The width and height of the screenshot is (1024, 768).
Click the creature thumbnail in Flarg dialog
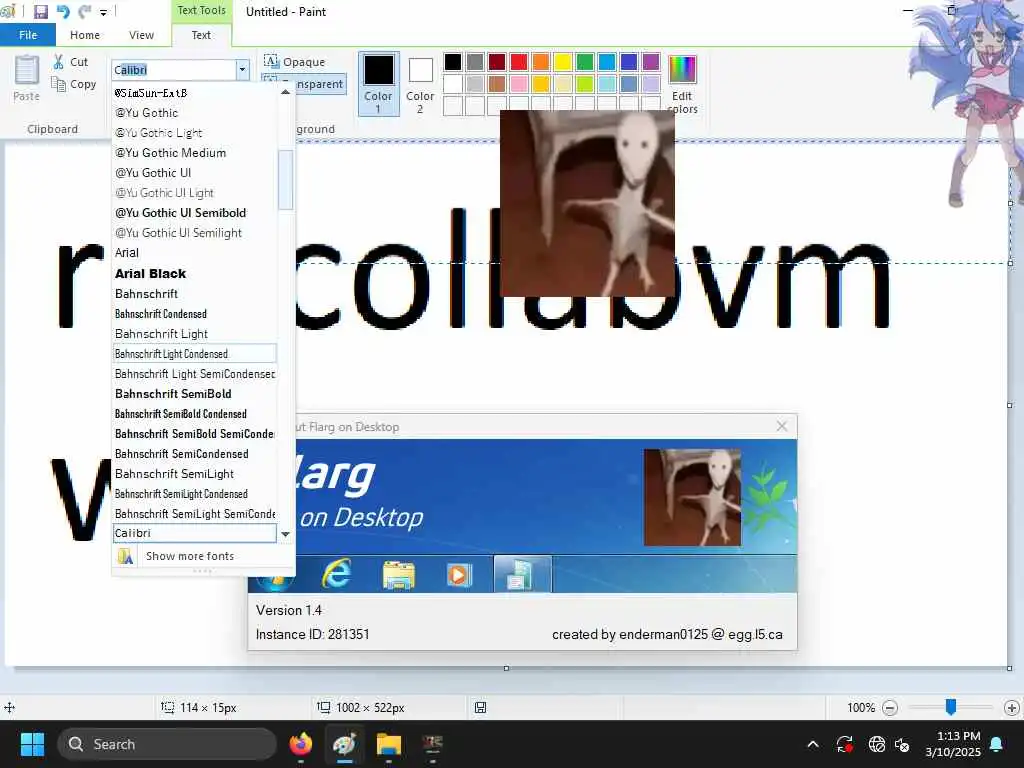[x=692, y=498]
